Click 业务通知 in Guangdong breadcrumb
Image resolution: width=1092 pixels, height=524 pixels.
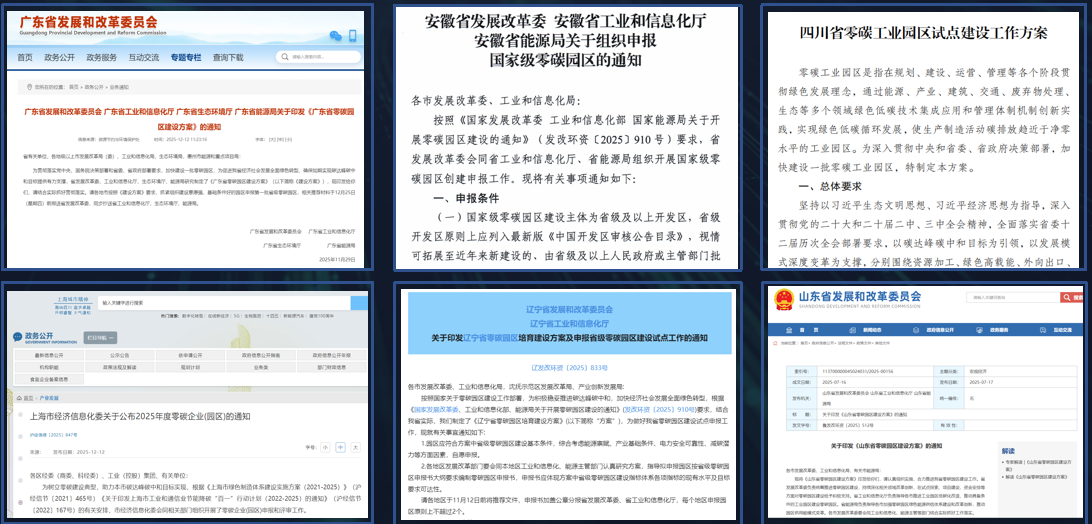pyautogui.click(x=119, y=87)
